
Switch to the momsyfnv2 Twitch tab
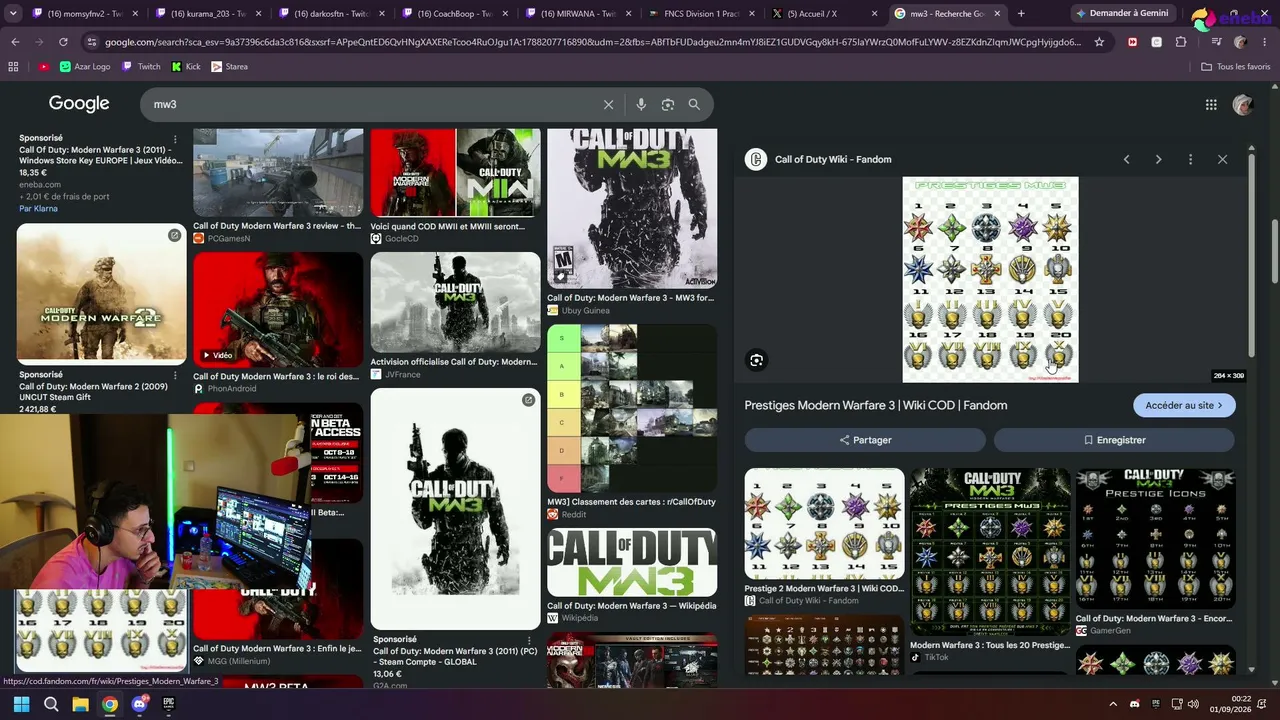tap(84, 14)
